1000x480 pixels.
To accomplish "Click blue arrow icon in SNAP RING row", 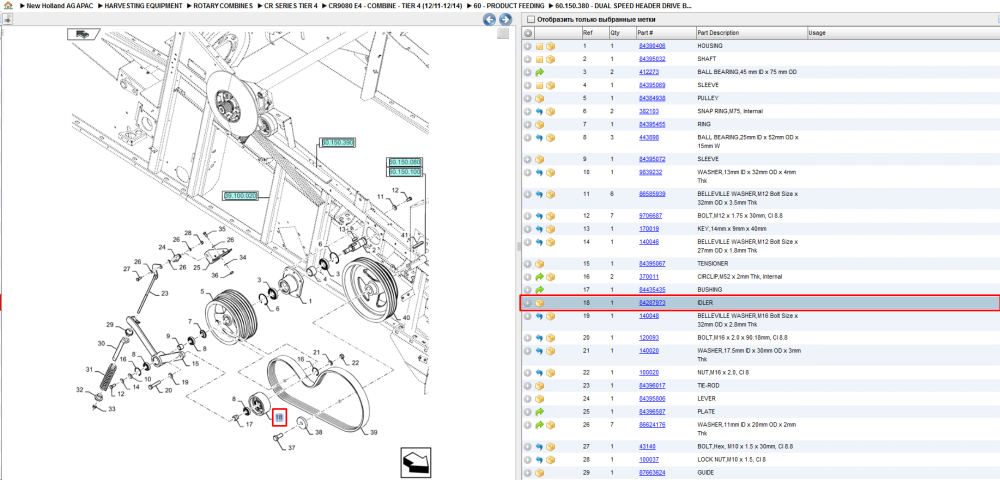I will pyautogui.click(x=539, y=112).
